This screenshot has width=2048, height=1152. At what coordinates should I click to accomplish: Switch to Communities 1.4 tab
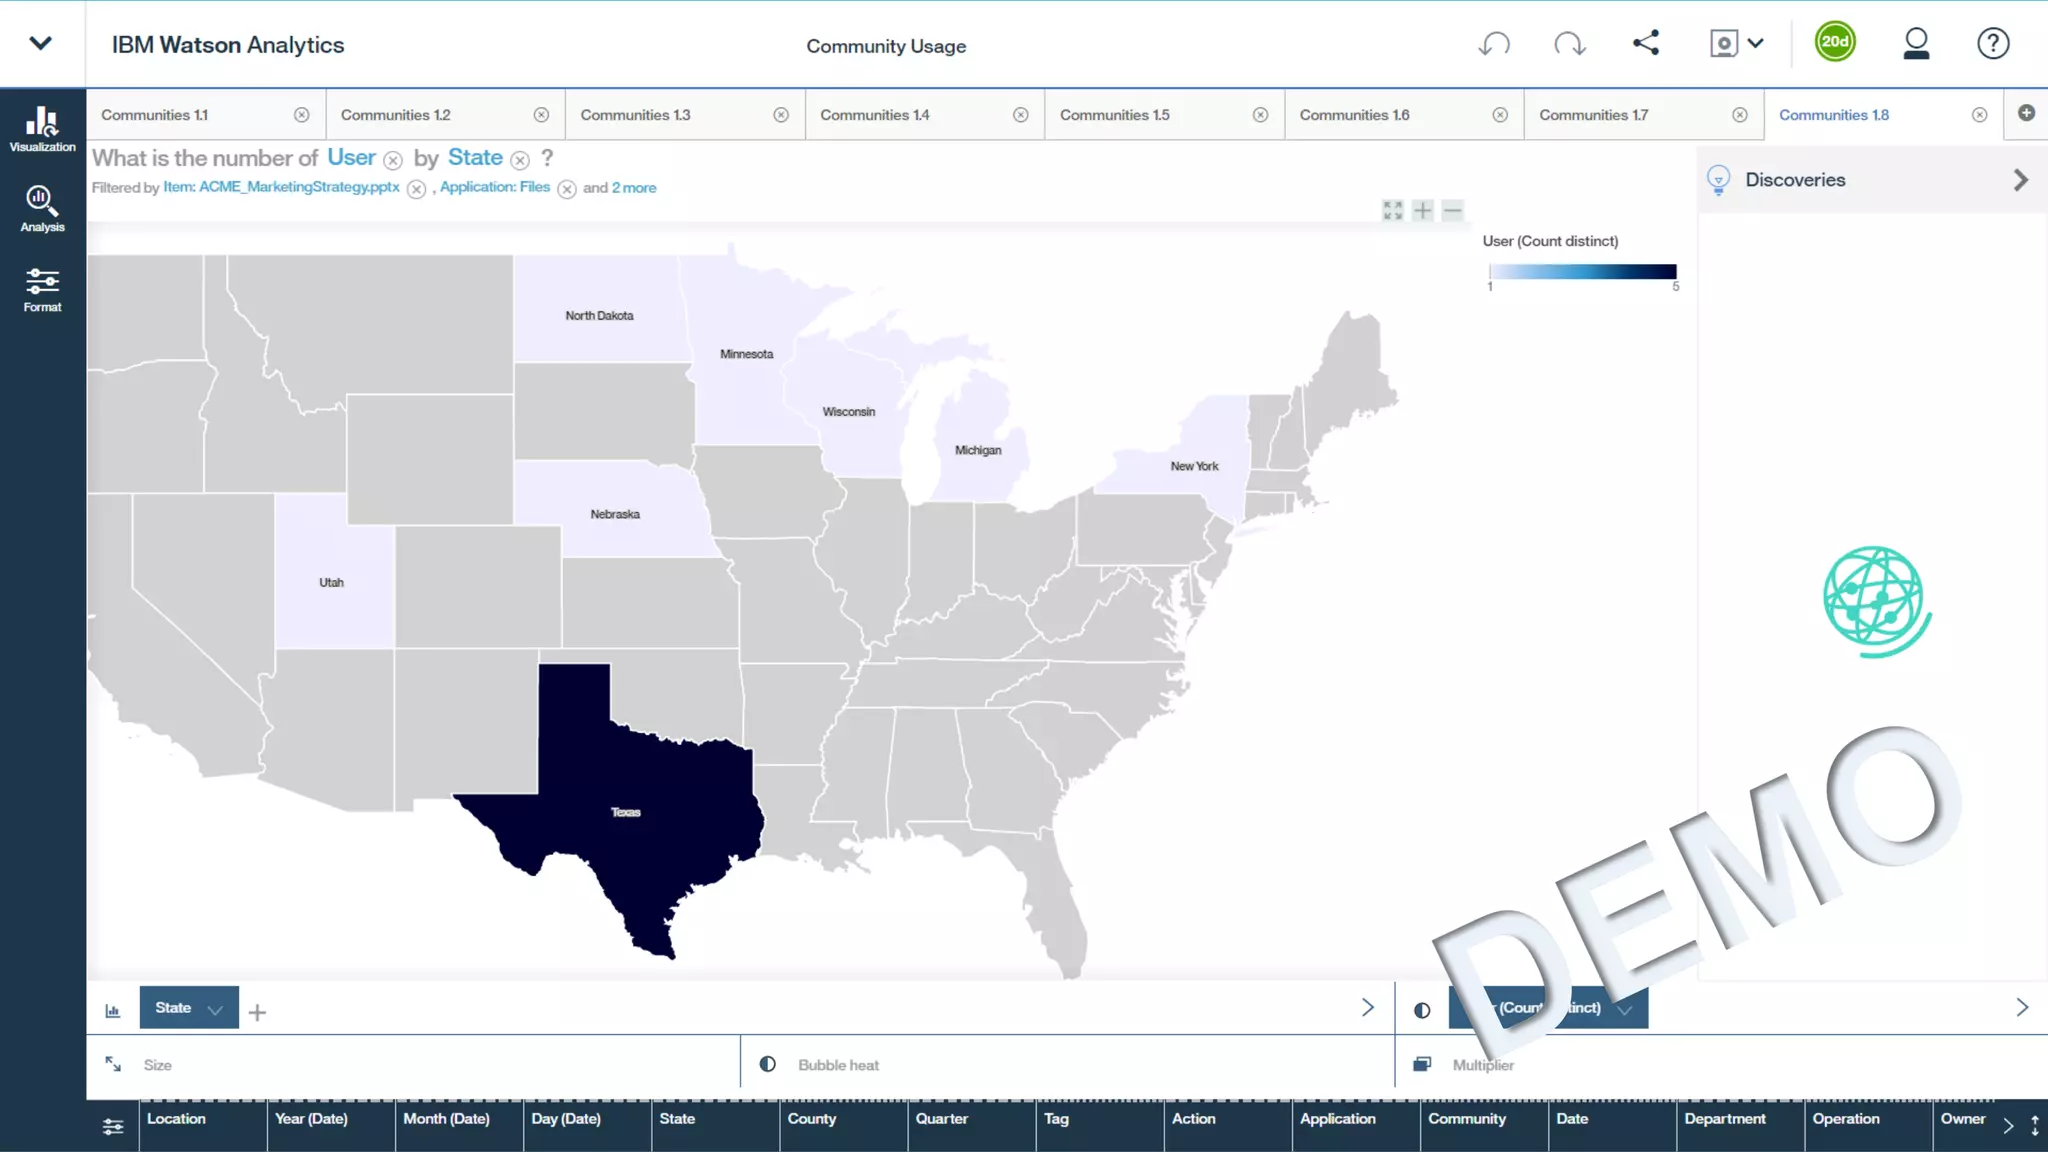[874, 115]
